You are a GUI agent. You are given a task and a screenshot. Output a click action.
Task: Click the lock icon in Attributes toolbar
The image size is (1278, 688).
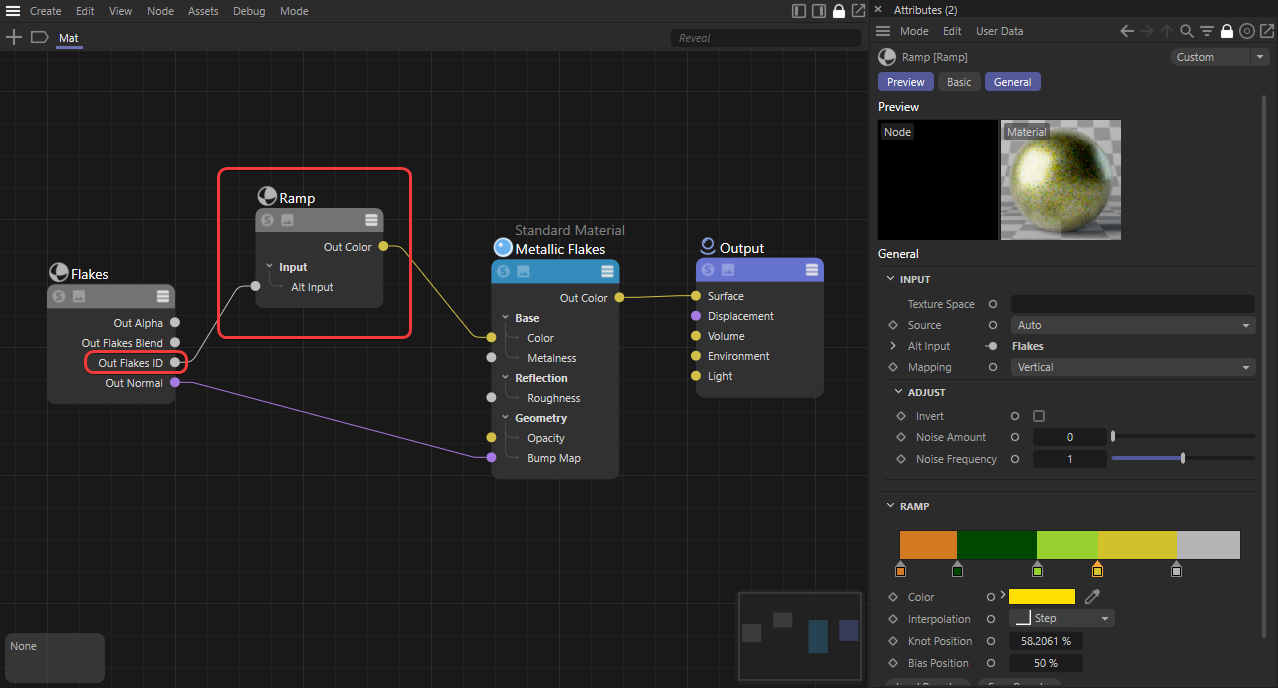coord(1227,31)
